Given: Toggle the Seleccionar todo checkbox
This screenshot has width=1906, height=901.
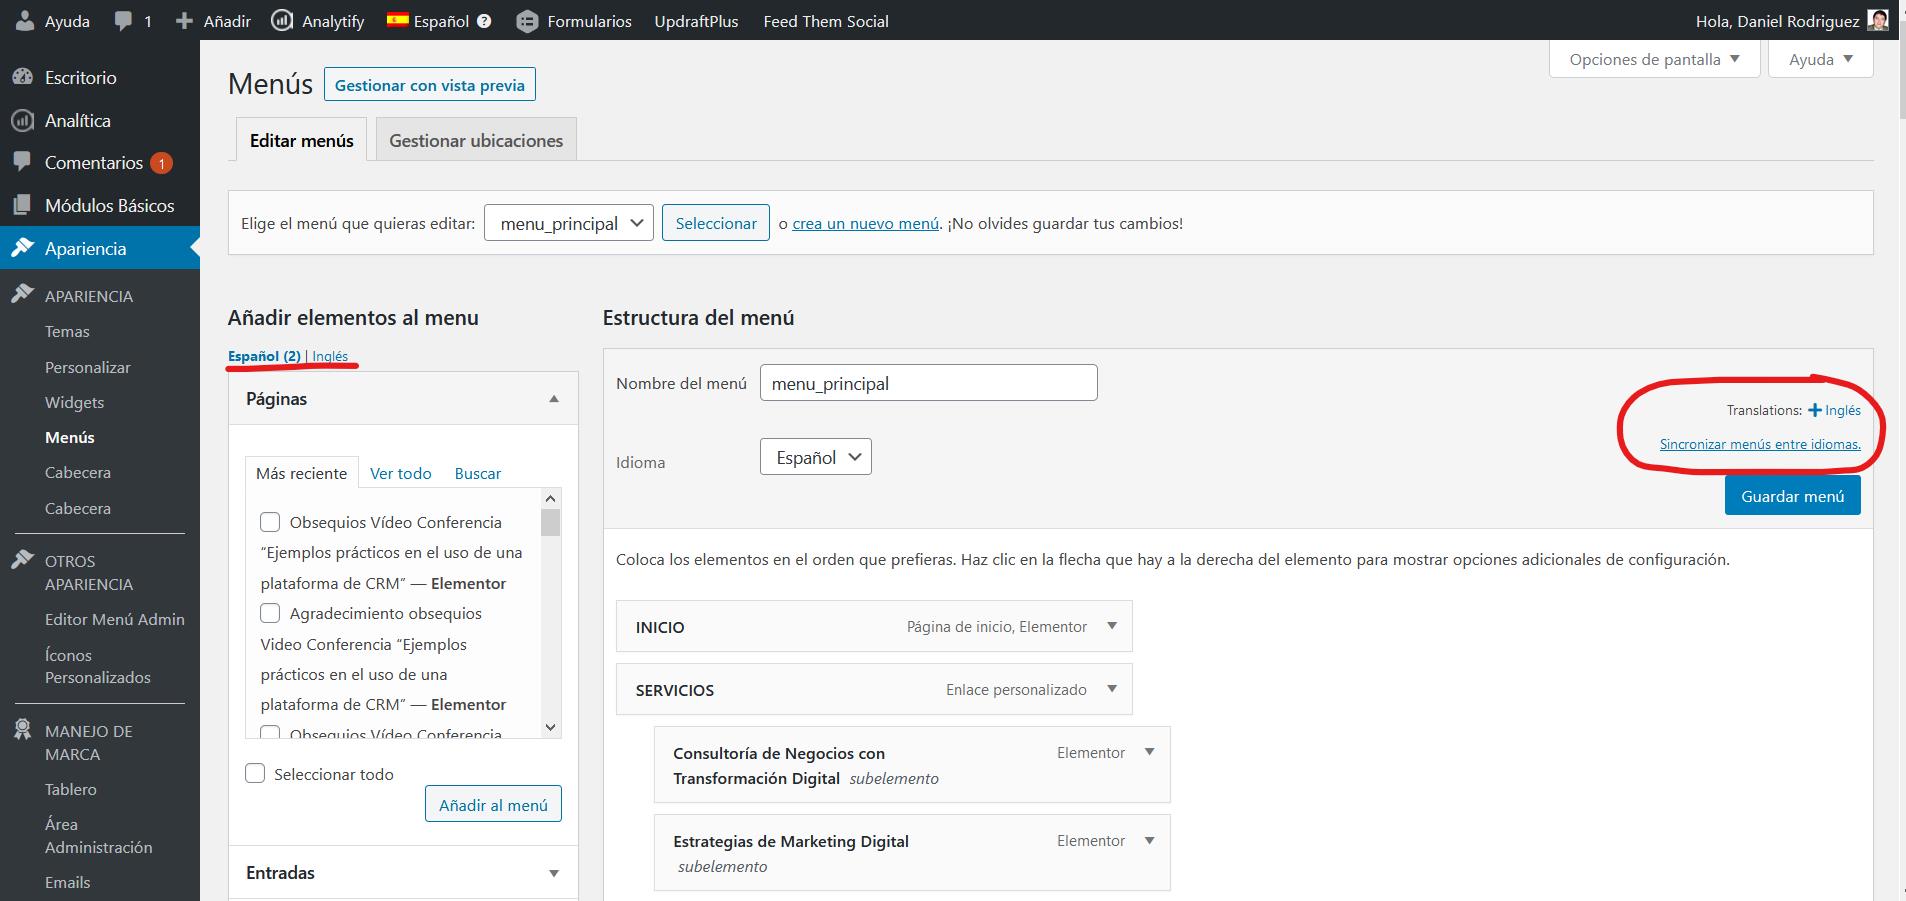Looking at the screenshot, I should tap(255, 774).
